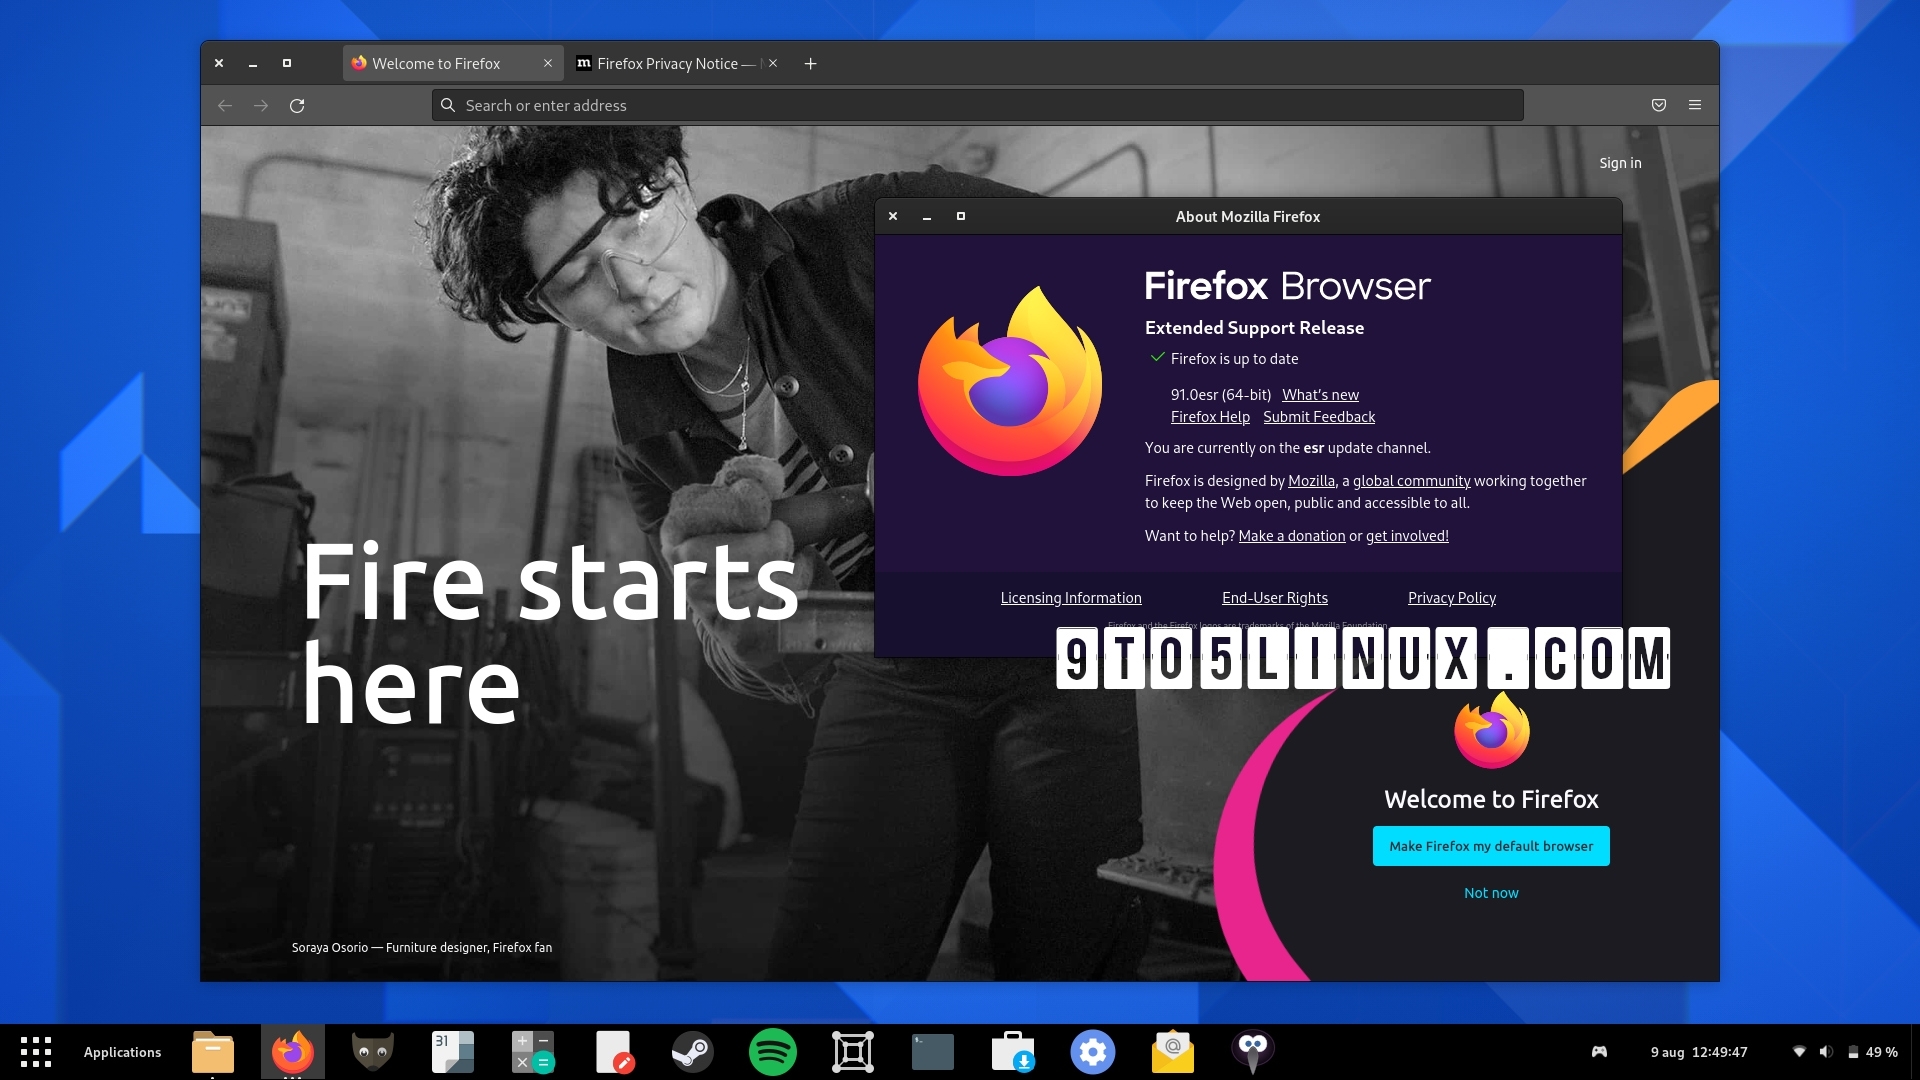Select the 'Welcome to Firefox' tab
Image resolution: width=1920 pixels, height=1080 pixels.
(435, 62)
